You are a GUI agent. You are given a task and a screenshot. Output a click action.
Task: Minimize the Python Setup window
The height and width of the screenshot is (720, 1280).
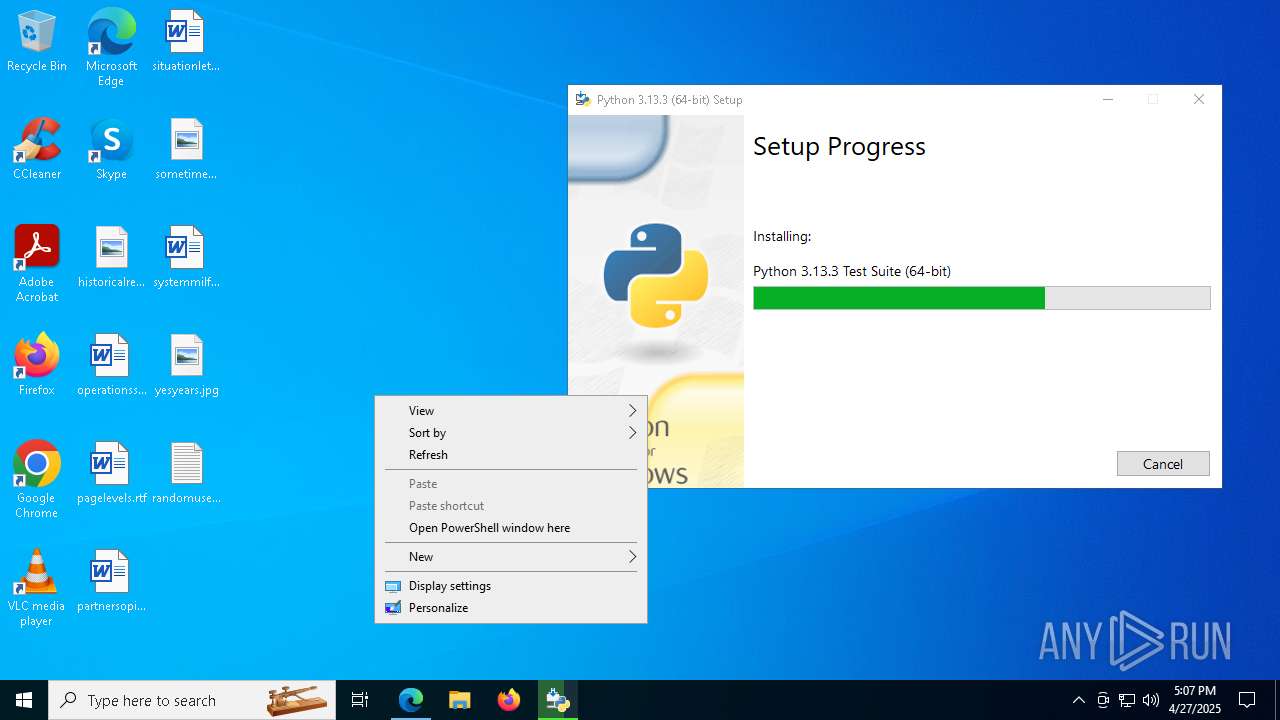(1108, 100)
